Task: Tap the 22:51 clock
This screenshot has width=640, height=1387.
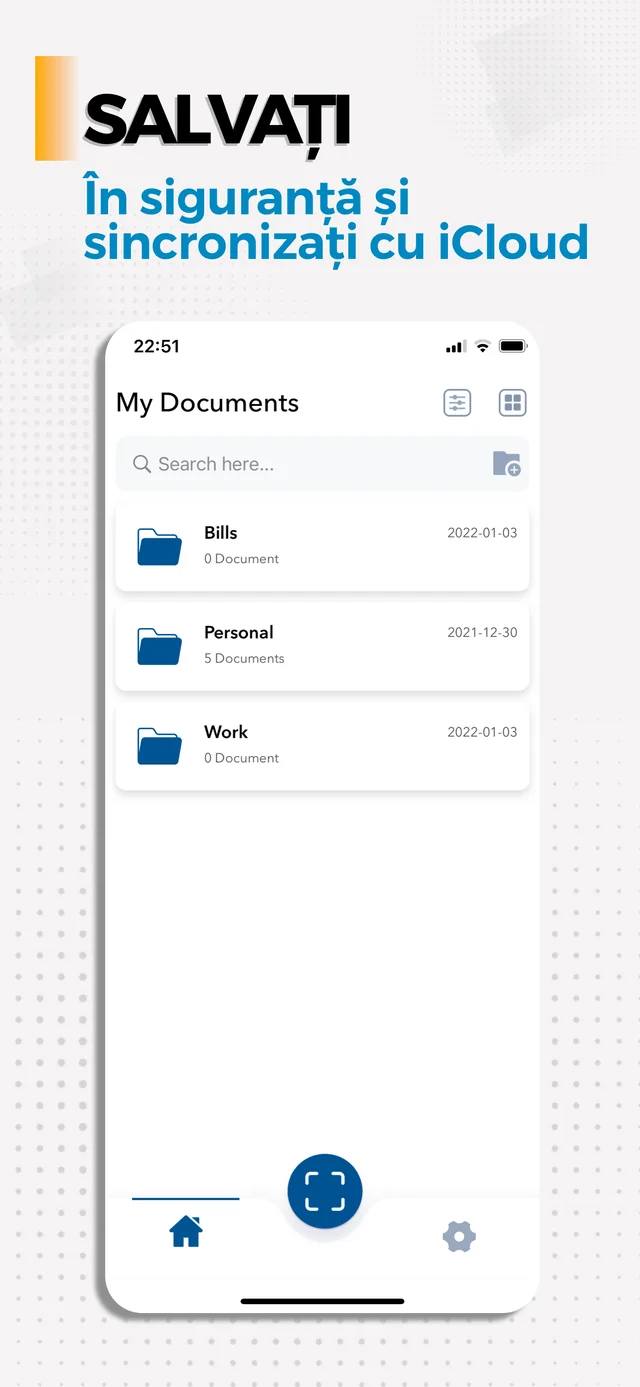Action: [x=157, y=347]
